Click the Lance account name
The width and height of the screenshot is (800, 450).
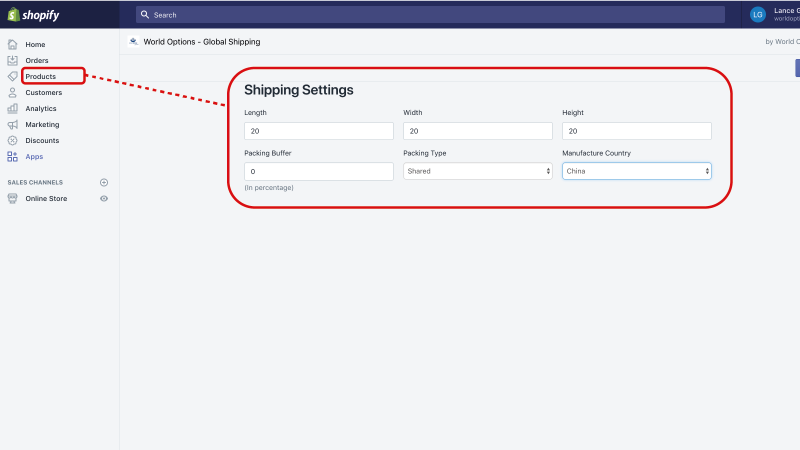(x=786, y=11)
